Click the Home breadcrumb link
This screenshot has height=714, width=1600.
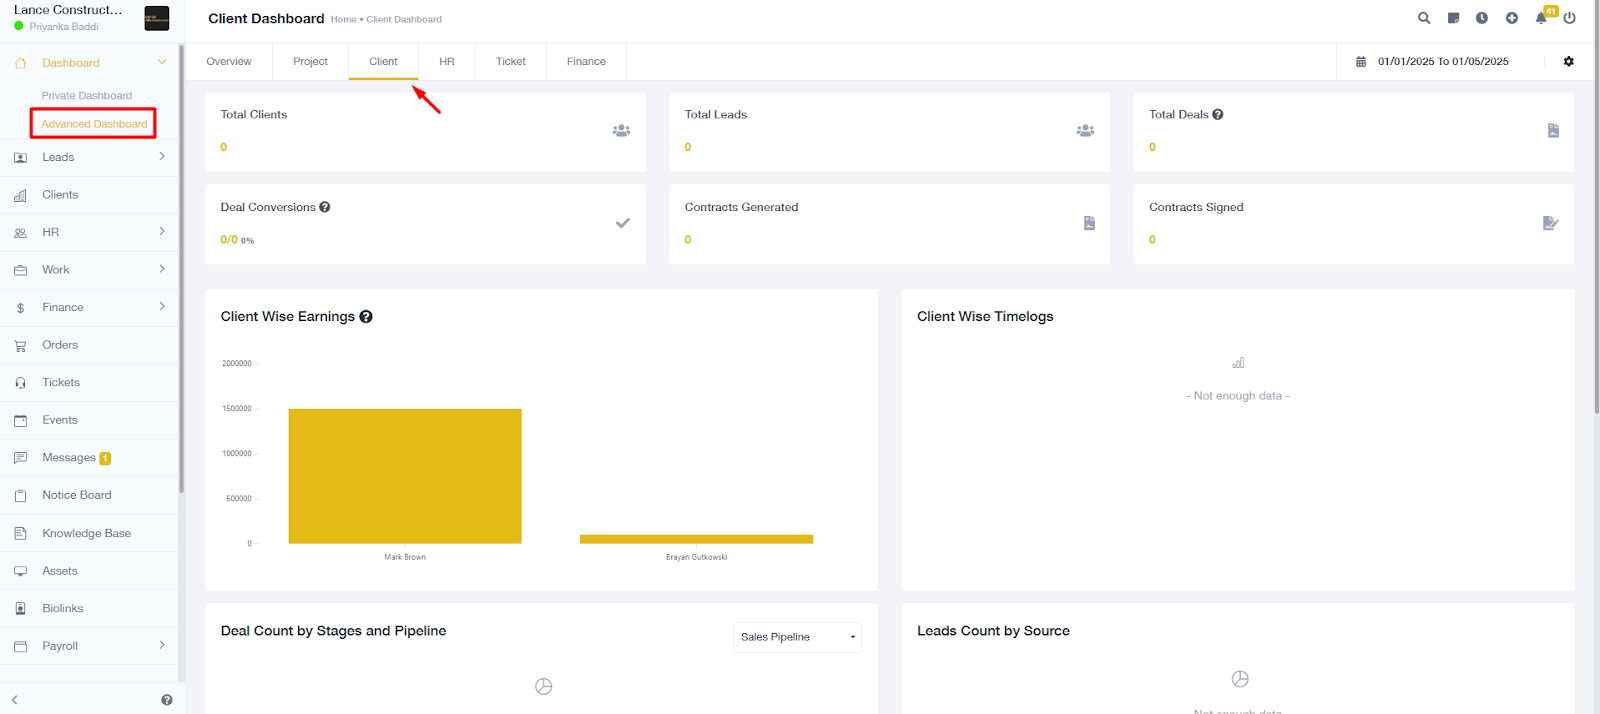coord(343,19)
